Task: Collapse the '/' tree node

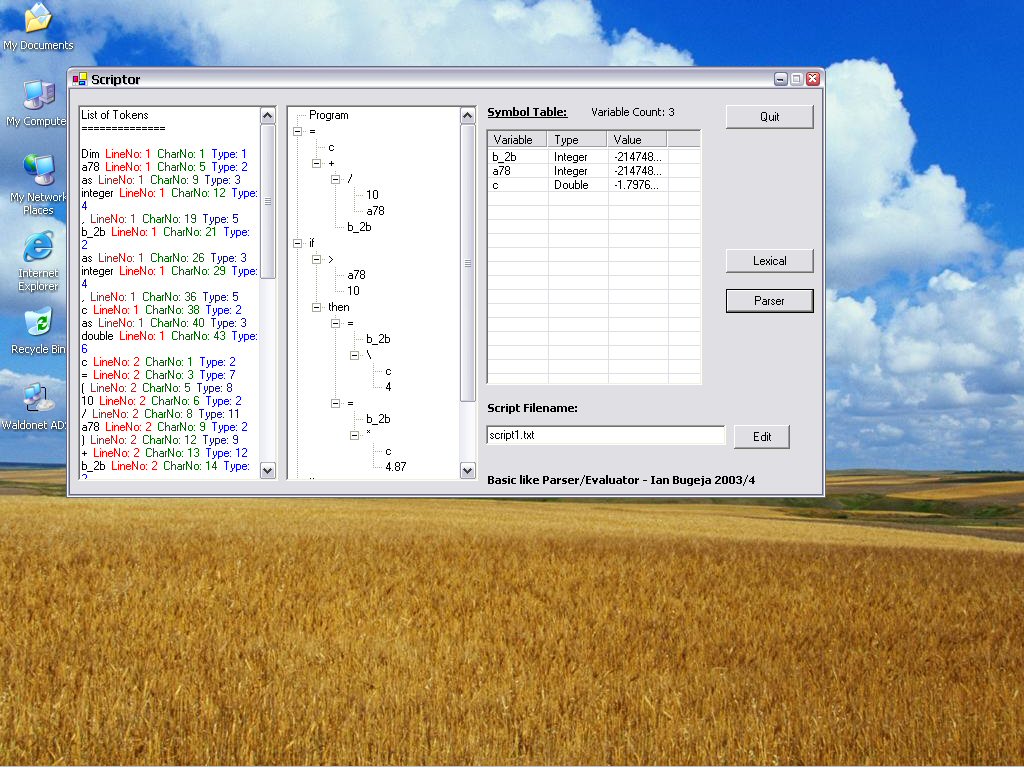Action: 336,179
